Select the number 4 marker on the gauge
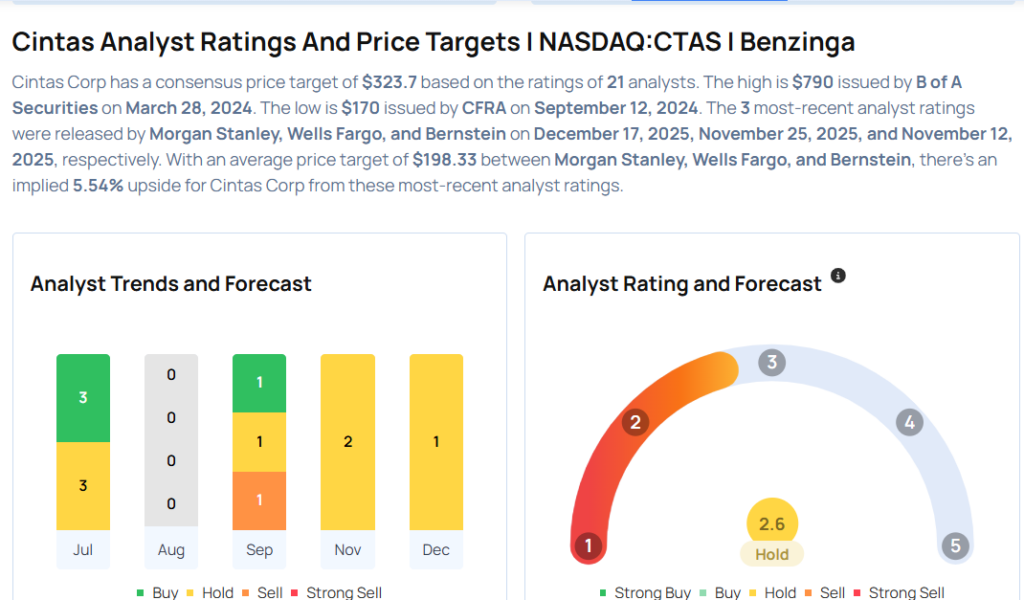The image size is (1024, 600). click(x=909, y=422)
